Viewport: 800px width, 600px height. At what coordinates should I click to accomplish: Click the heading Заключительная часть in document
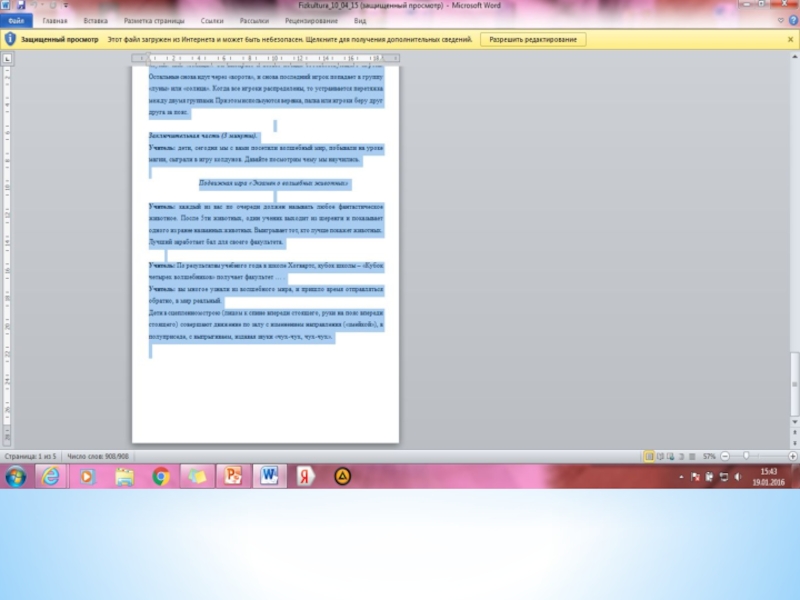[203, 136]
